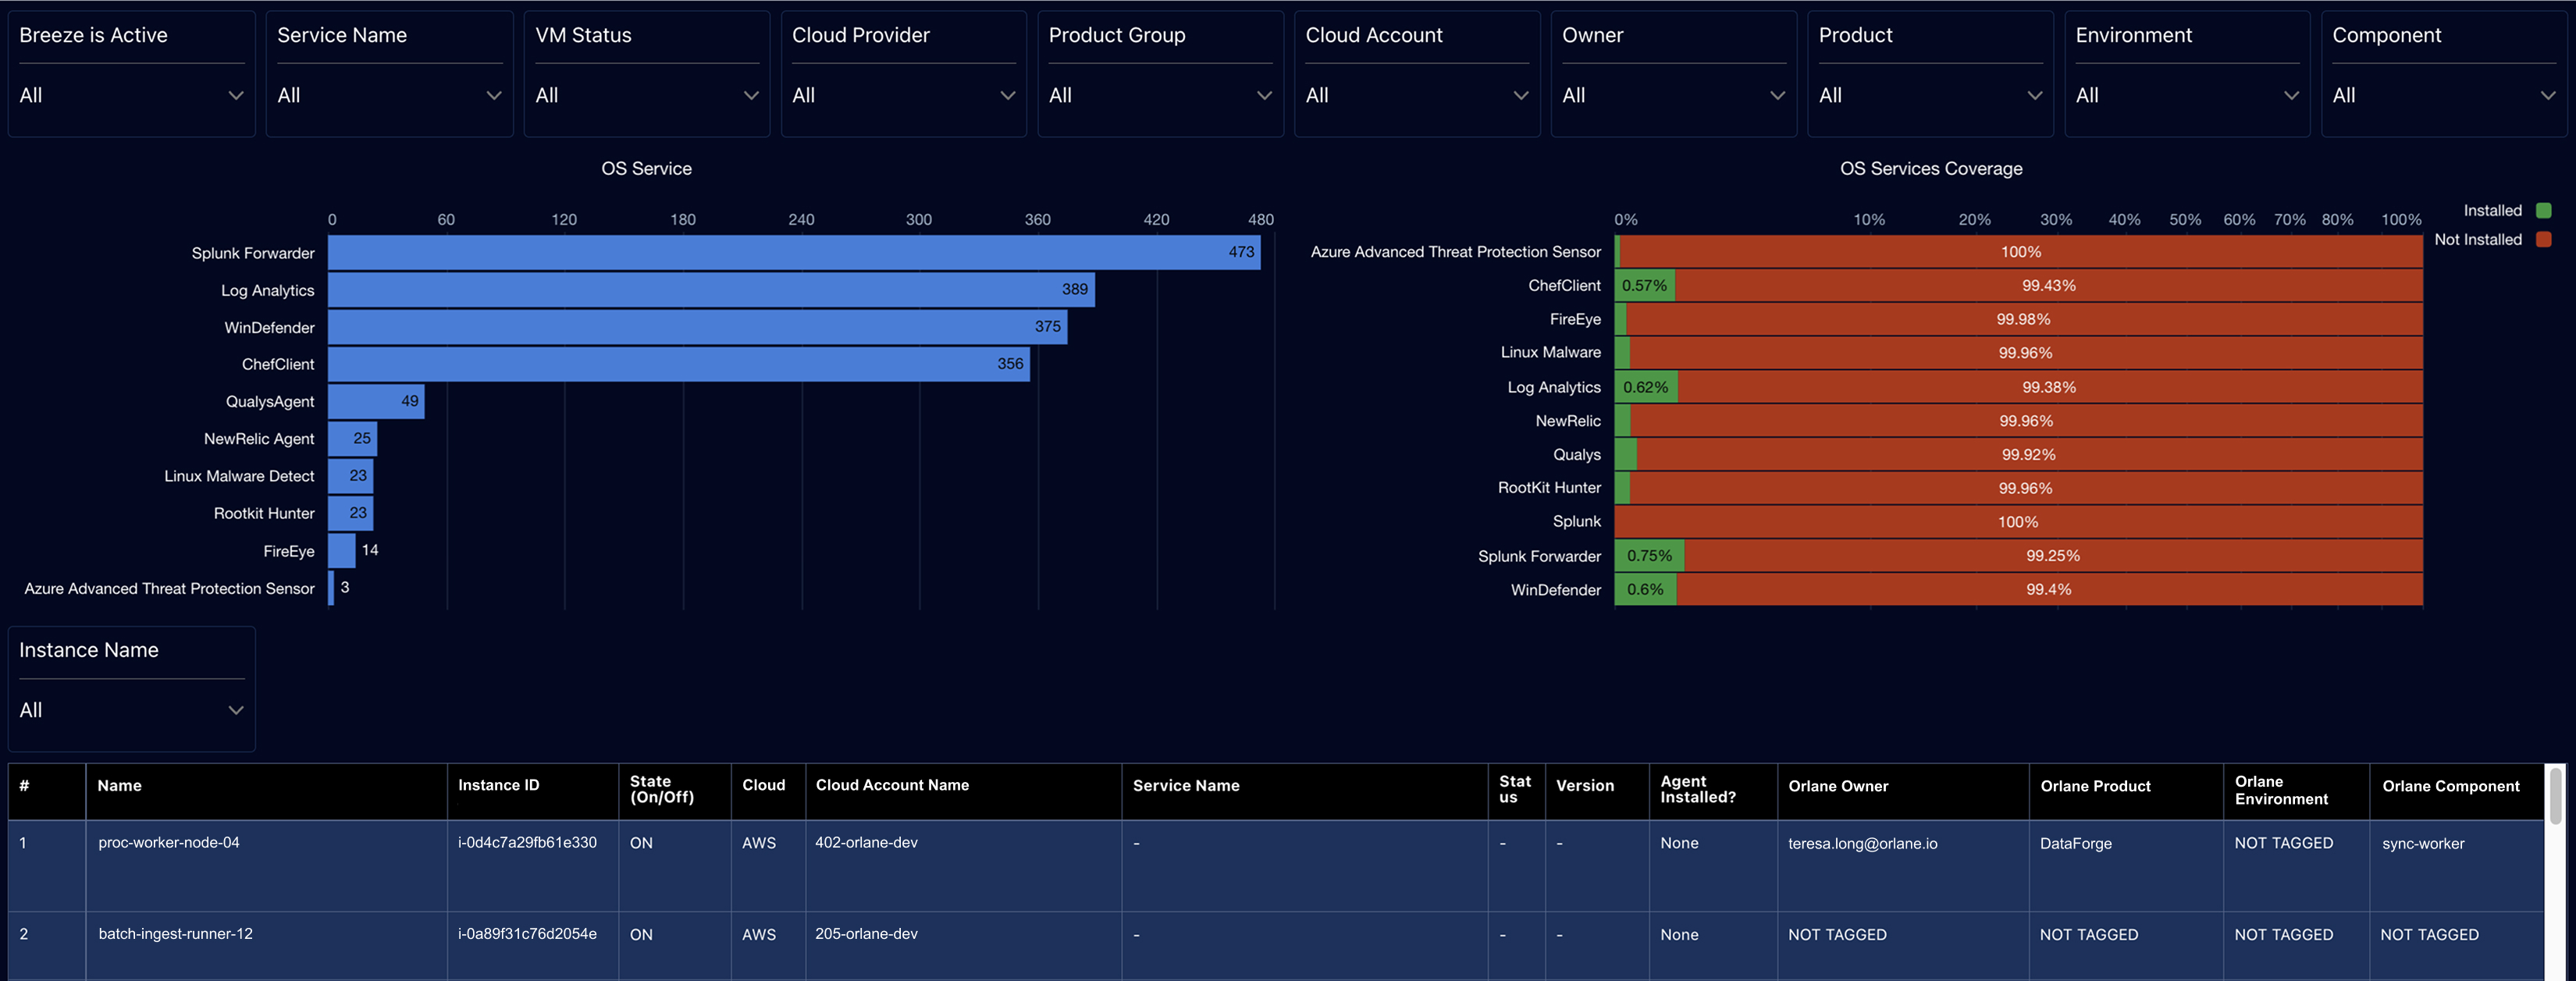Expand the Owner filter dropdown
This screenshot has height=981, width=2576.
click(1673, 95)
